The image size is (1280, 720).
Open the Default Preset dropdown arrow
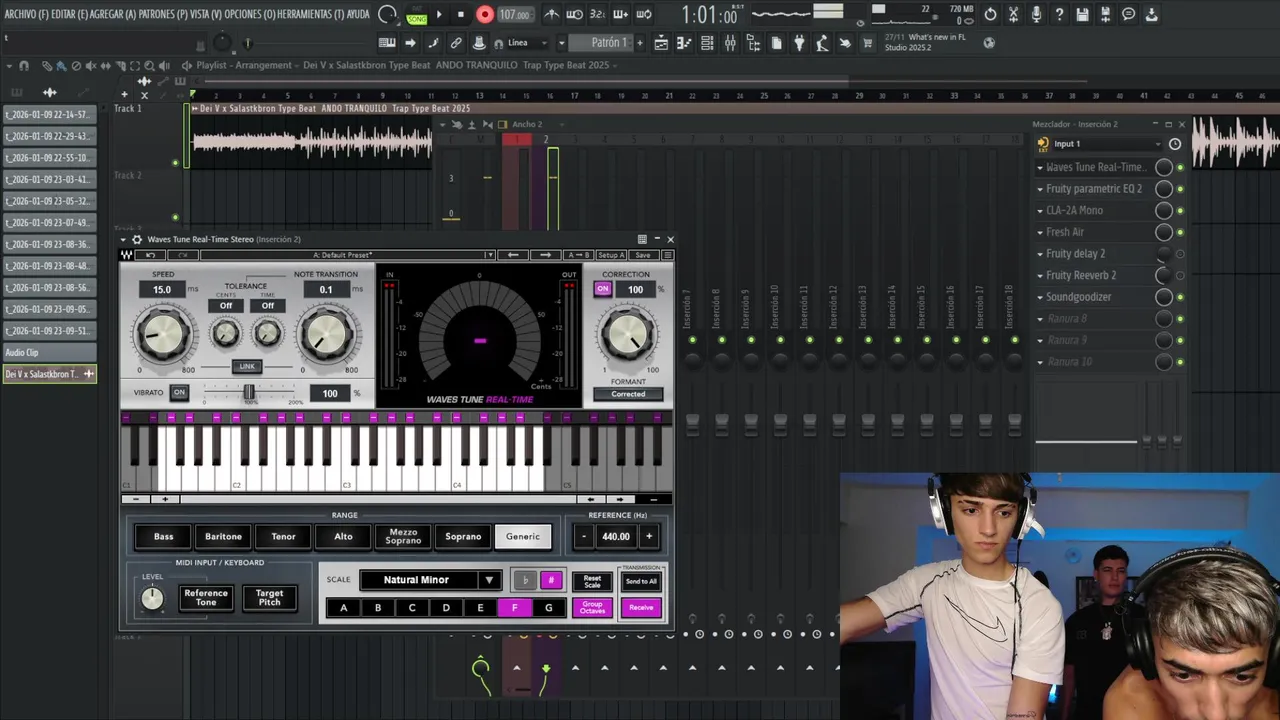click(489, 255)
